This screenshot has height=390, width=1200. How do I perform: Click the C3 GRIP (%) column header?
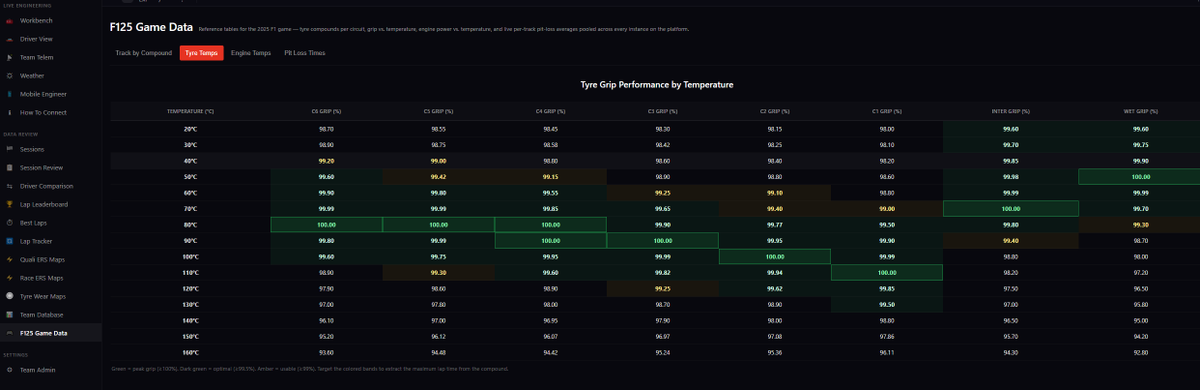[x=663, y=111]
